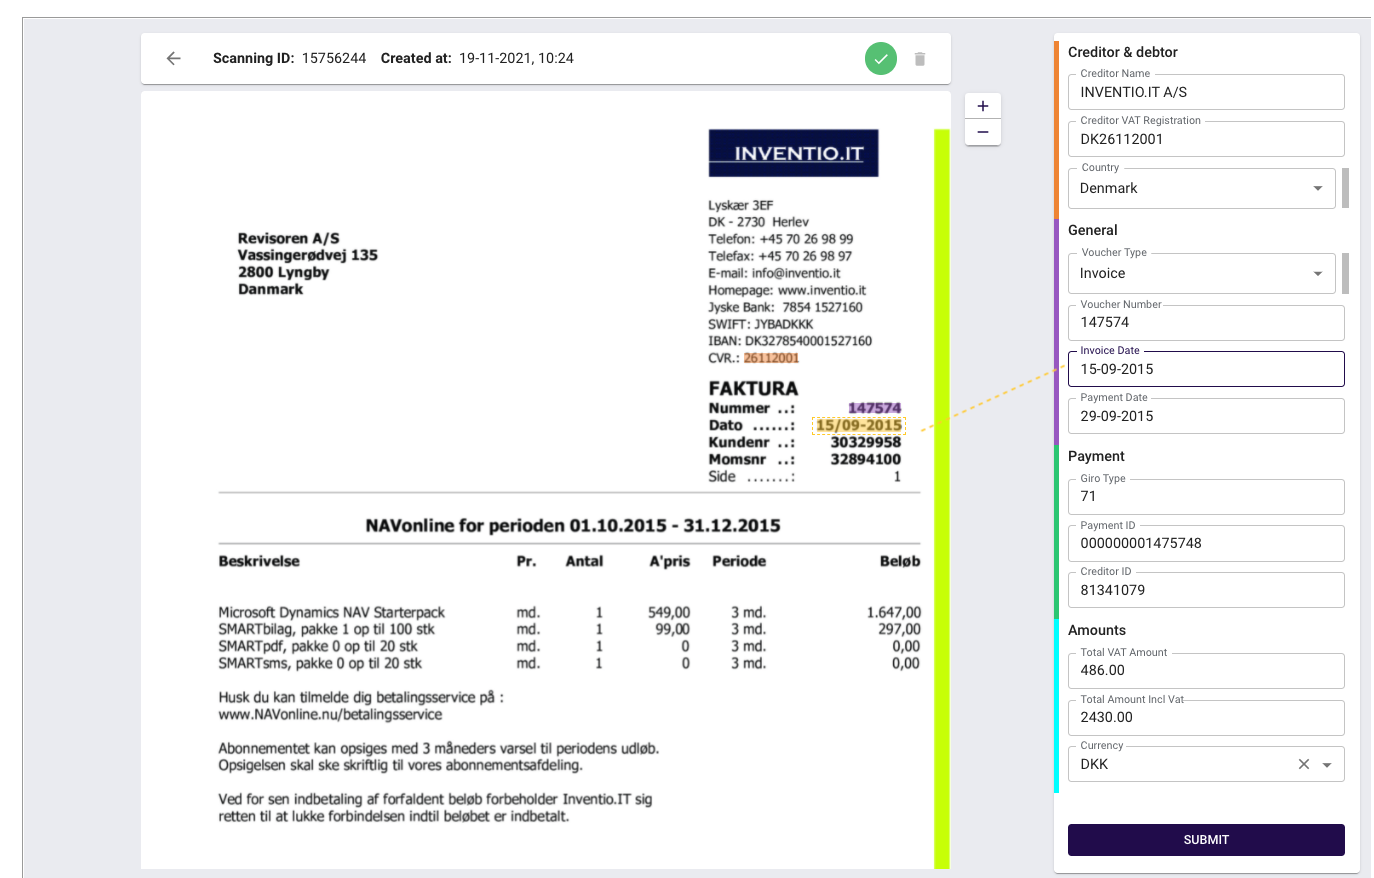Click the green checkmark approve icon
Image resolution: width=1374 pixels, height=878 pixels.
click(881, 58)
